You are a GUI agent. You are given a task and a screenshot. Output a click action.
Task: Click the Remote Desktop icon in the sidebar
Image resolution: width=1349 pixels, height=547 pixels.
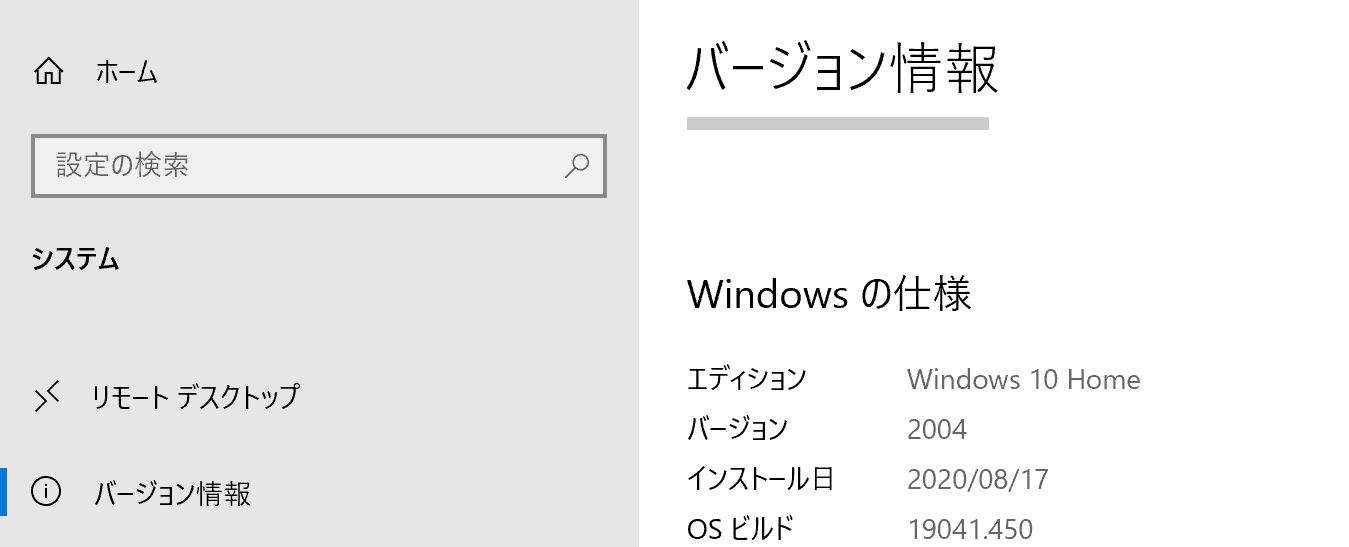[48, 397]
